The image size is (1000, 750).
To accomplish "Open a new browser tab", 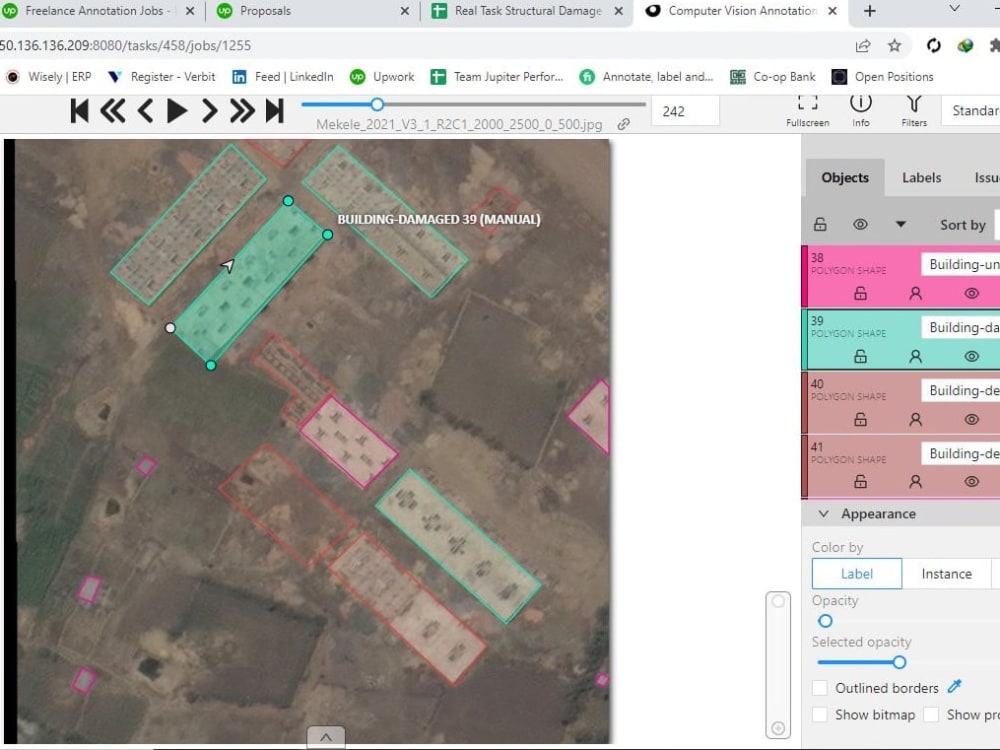I will click(x=869, y=11).
